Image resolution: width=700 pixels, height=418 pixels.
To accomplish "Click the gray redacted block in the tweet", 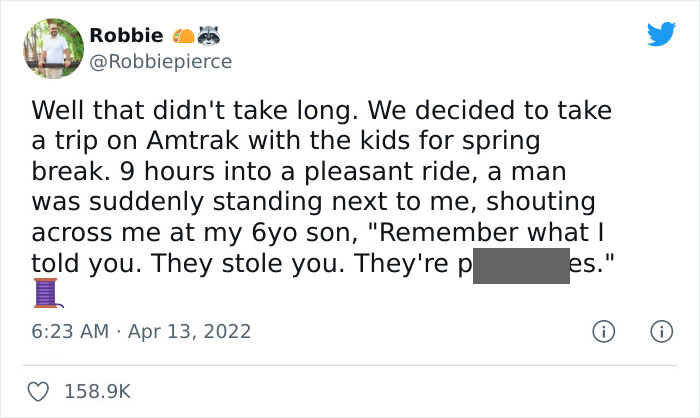I will point(520,265).
